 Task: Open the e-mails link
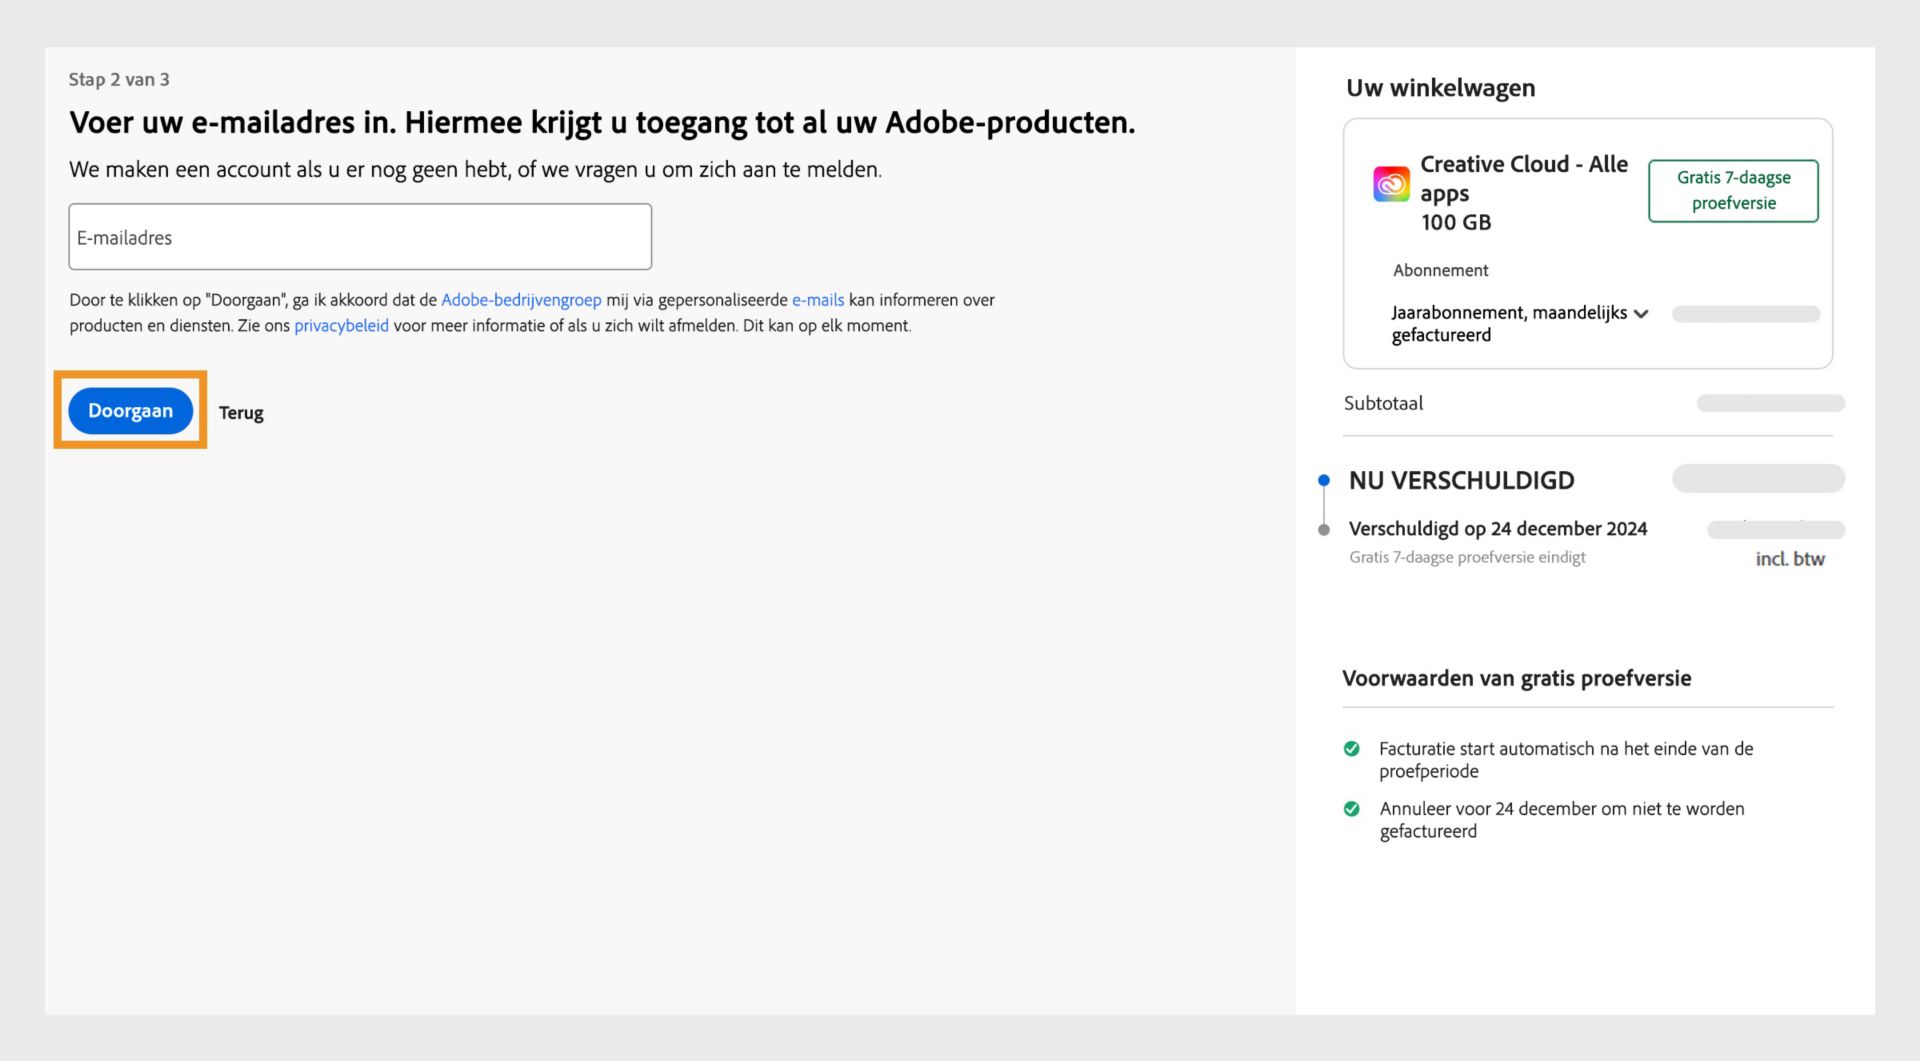click(818, 300)
